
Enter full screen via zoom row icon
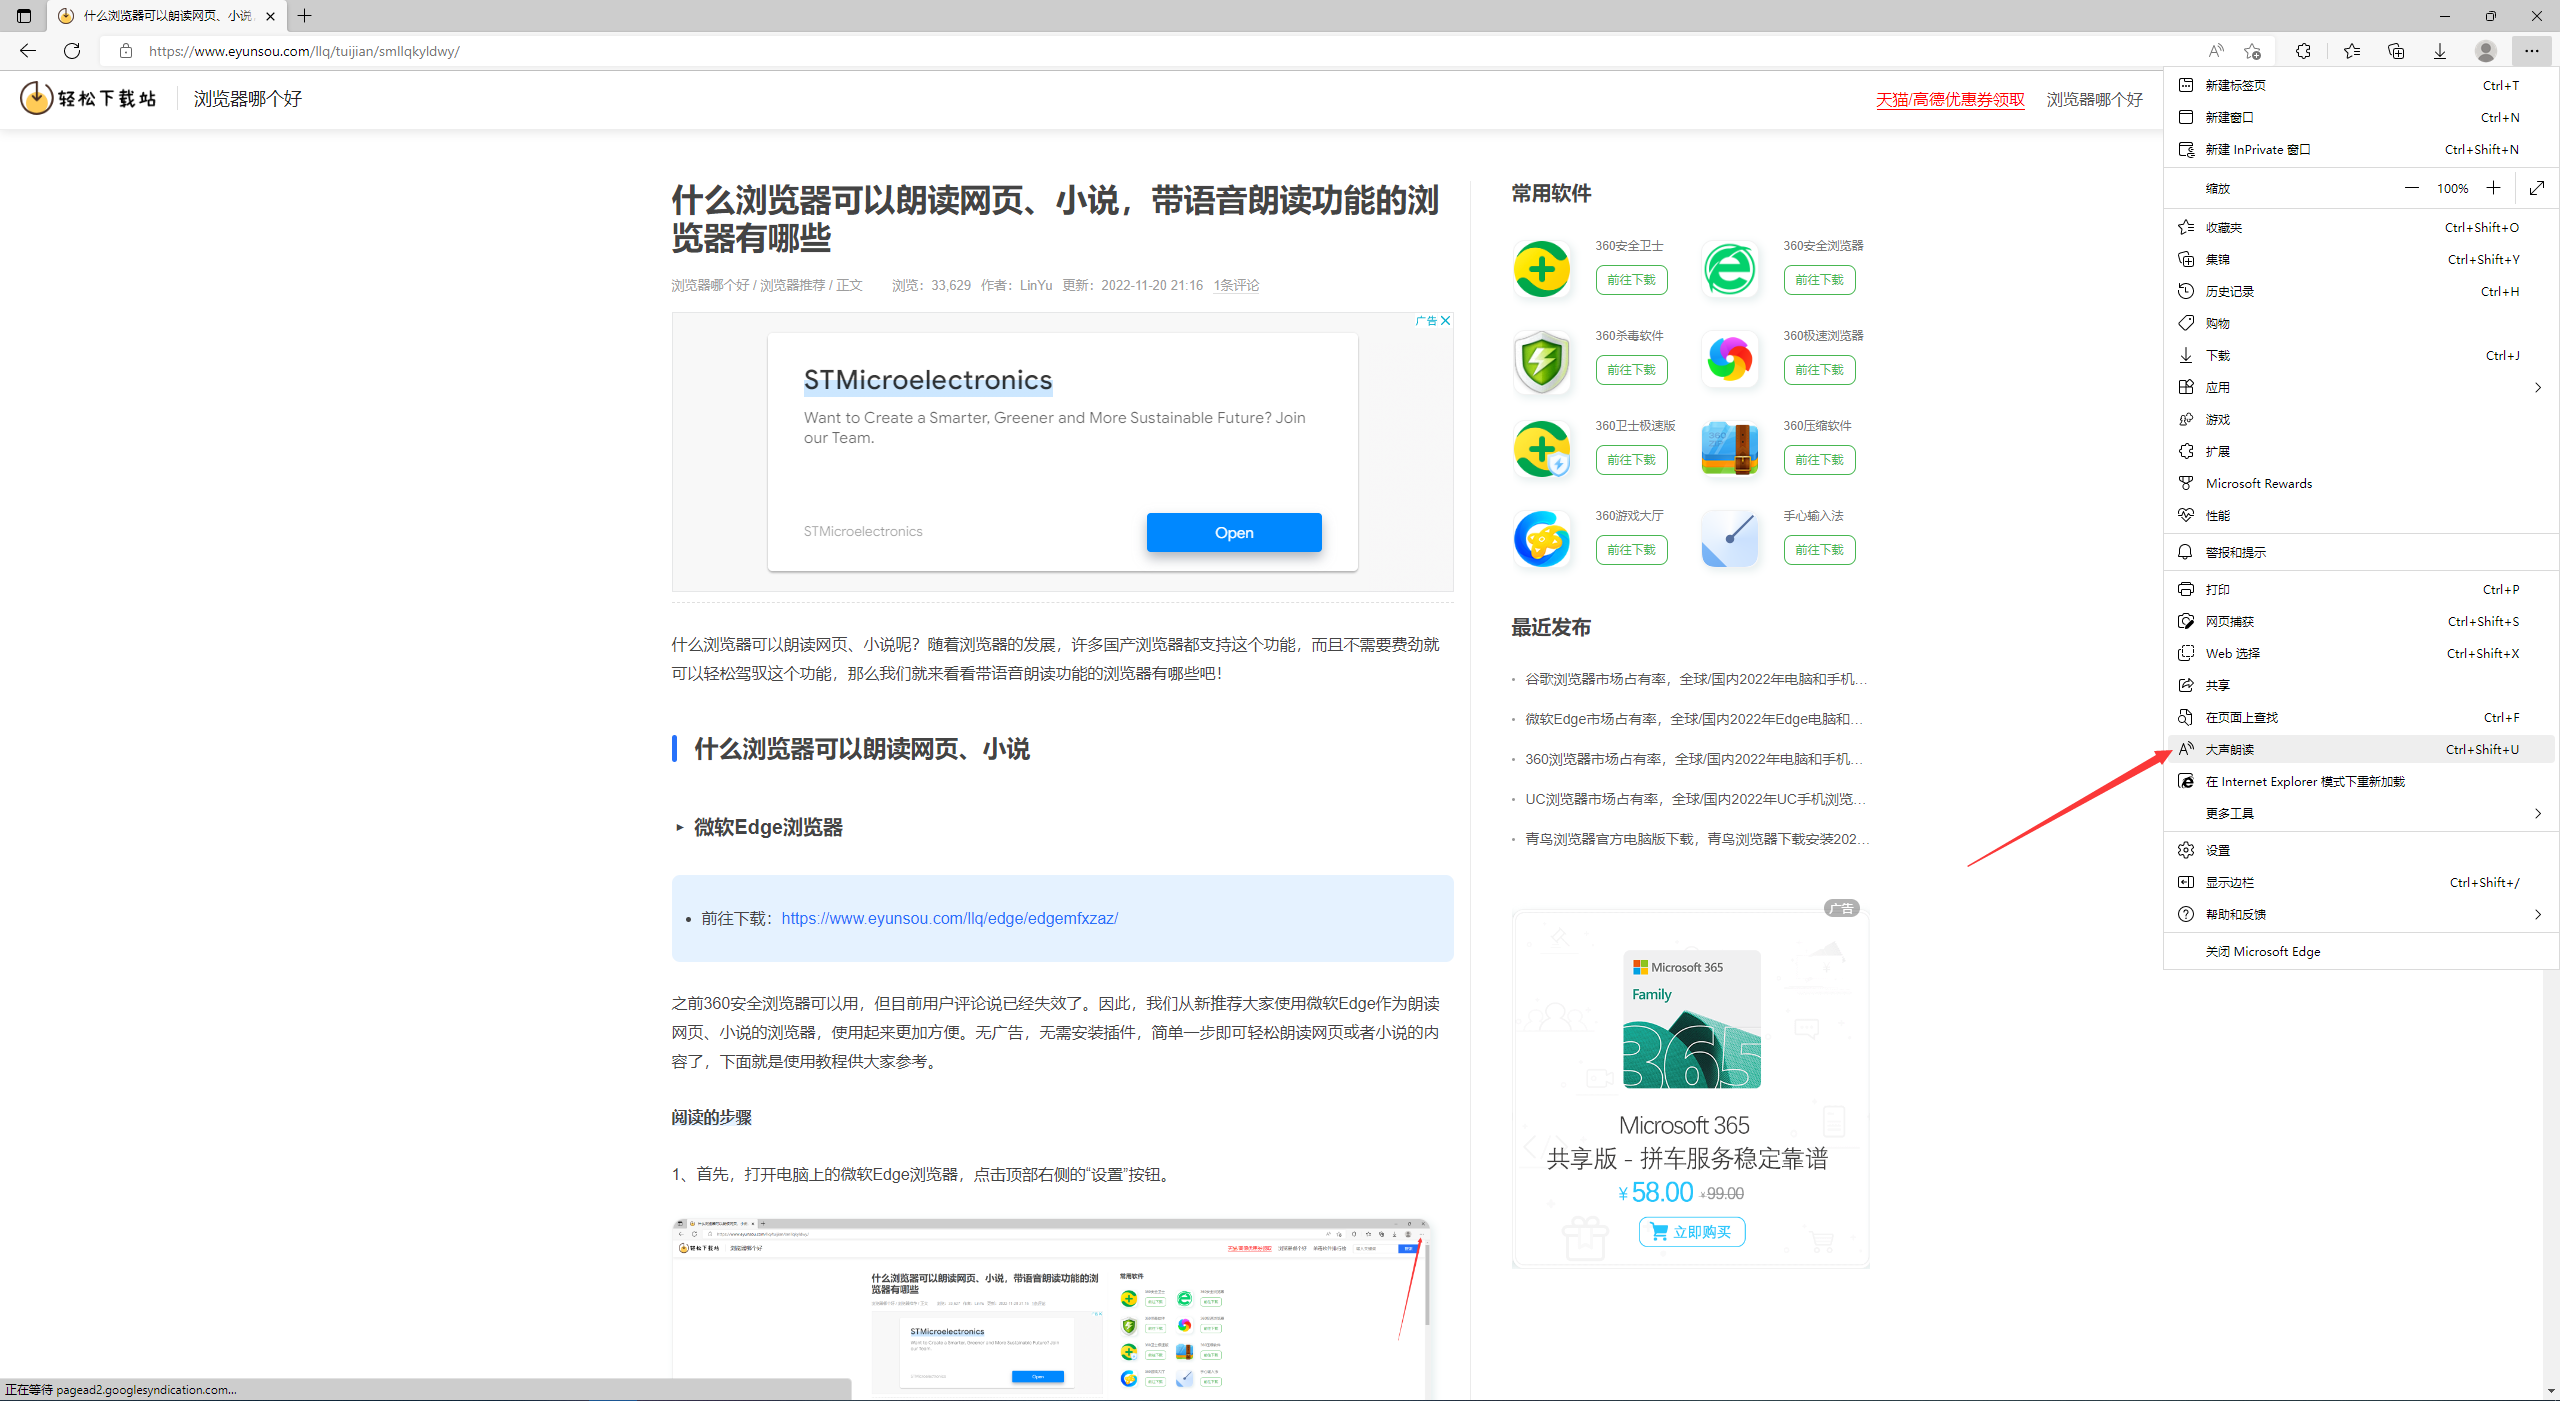[2537, 188]
